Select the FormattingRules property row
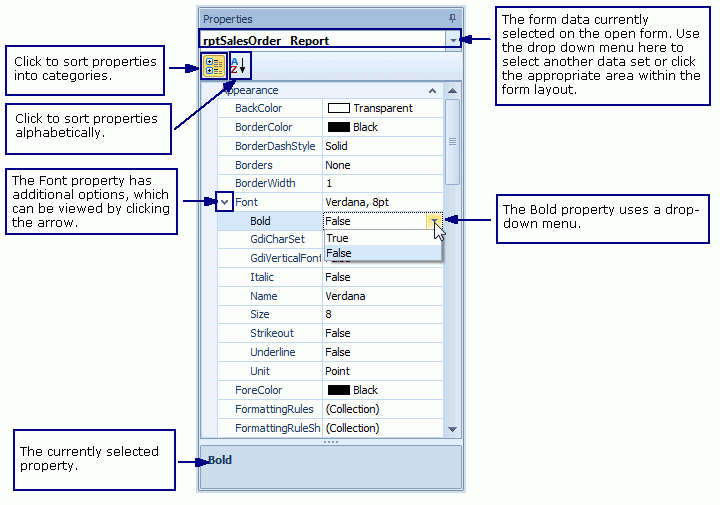Screen dimensions: 720x505 [x=266, y=409]
